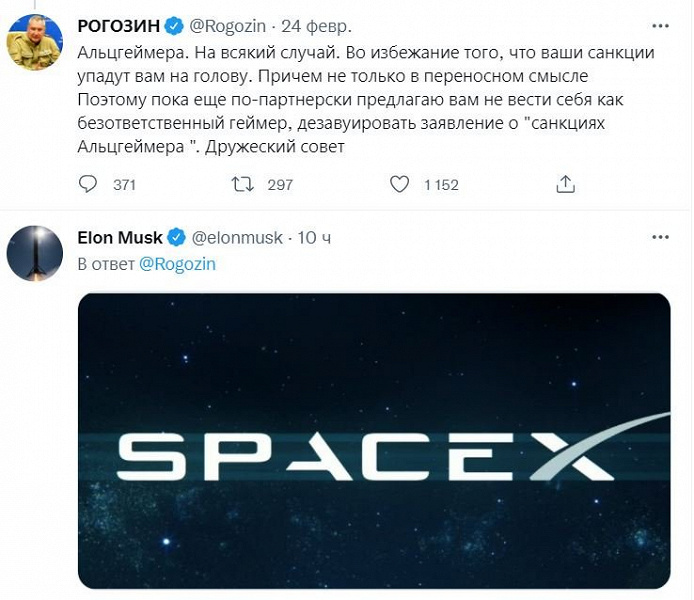Click the 1 152 likes count
The width and height of the screenshot is (694, 600).
point(440,184)
